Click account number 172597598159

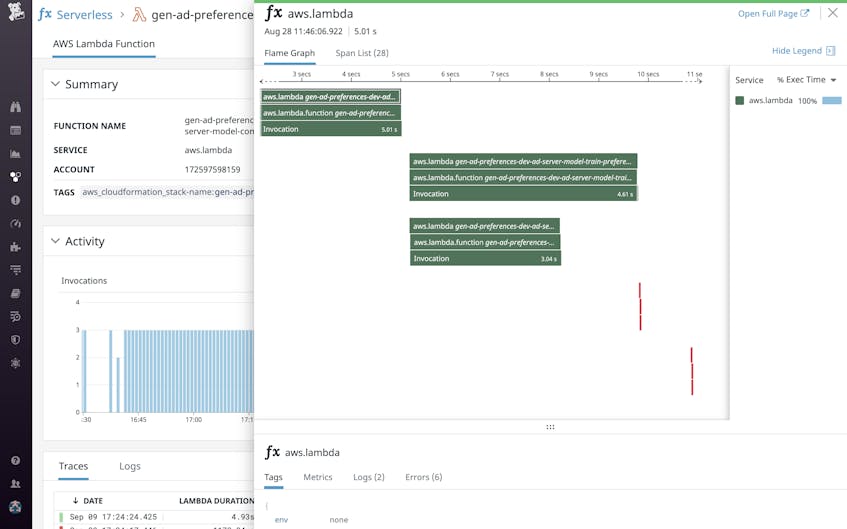(x=212, y=170)
